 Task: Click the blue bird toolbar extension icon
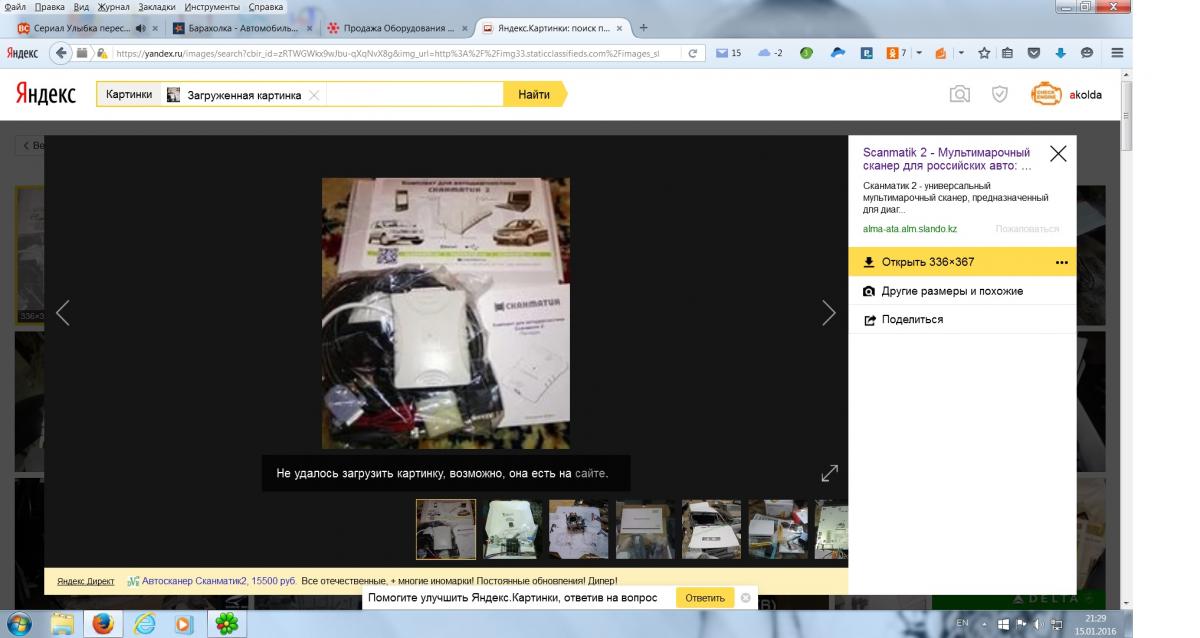point(838,53)
